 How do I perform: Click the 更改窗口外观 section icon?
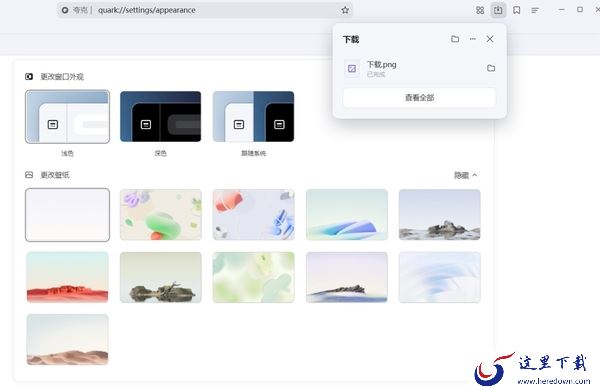coord(29,76)
